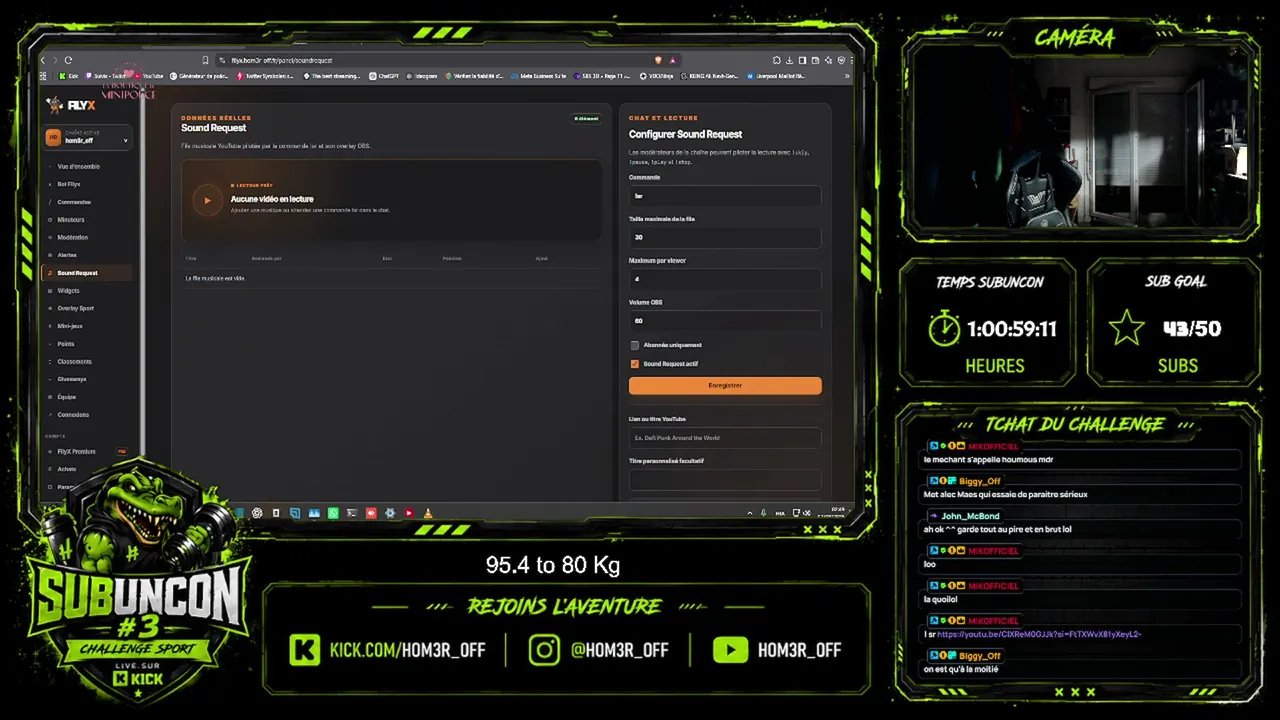Toggle the Abonnés uniquement checkbox
The height and width of the screenshot is (720, 1280).
pyautogui.click(x=634, y=345)
